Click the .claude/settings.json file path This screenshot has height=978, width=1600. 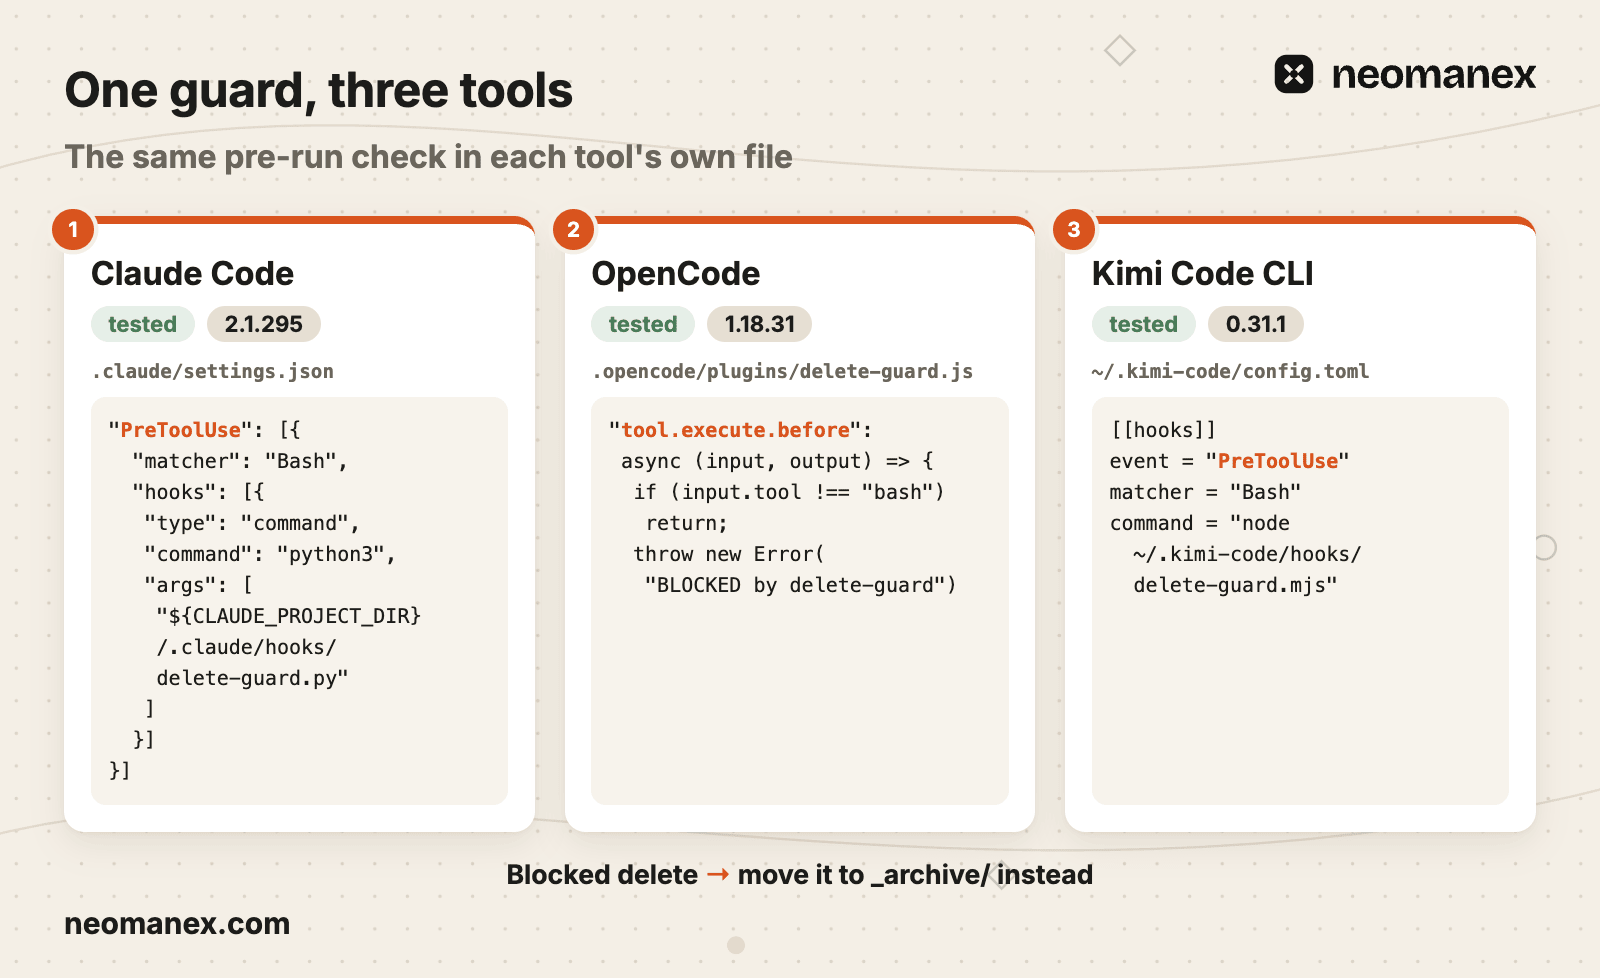(x=213, y=371)
